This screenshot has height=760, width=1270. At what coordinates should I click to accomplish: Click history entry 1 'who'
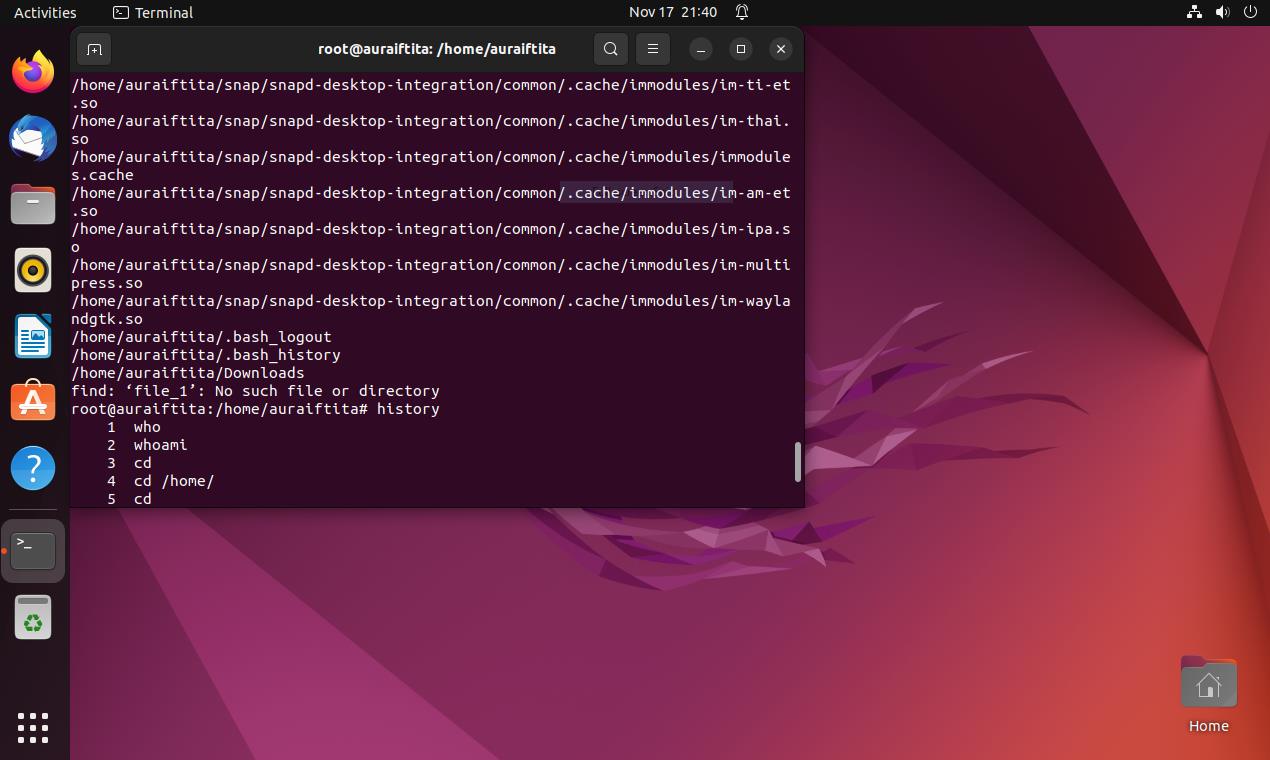click(147, 427)
